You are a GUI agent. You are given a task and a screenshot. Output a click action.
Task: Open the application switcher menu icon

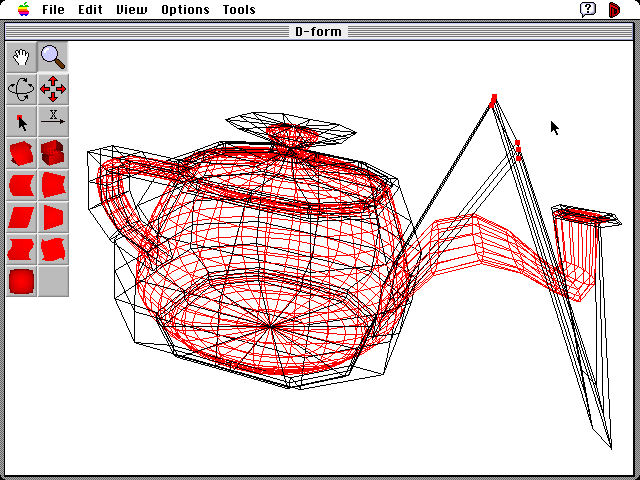[614, 9]
